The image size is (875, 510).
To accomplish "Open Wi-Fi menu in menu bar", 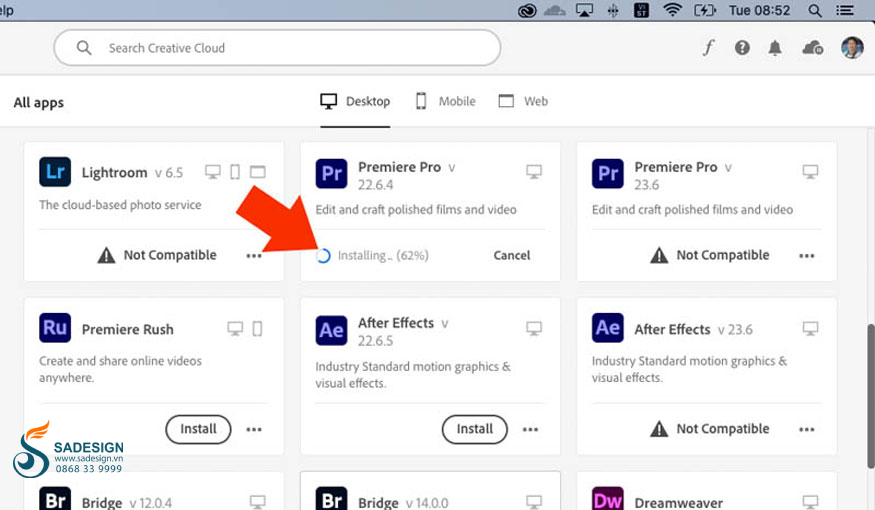I will click(x=672, y=10).
